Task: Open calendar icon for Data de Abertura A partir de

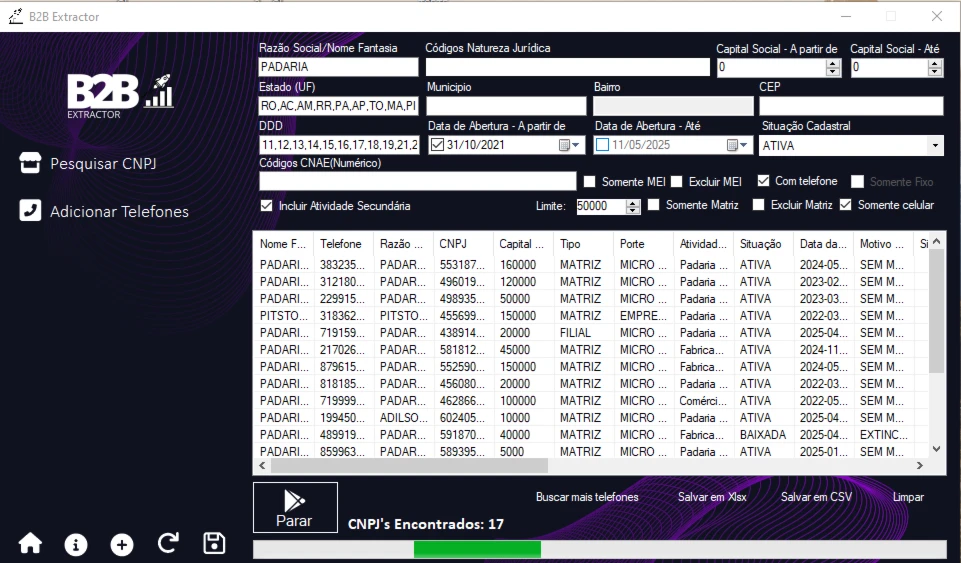Action: tap(569, 145)
